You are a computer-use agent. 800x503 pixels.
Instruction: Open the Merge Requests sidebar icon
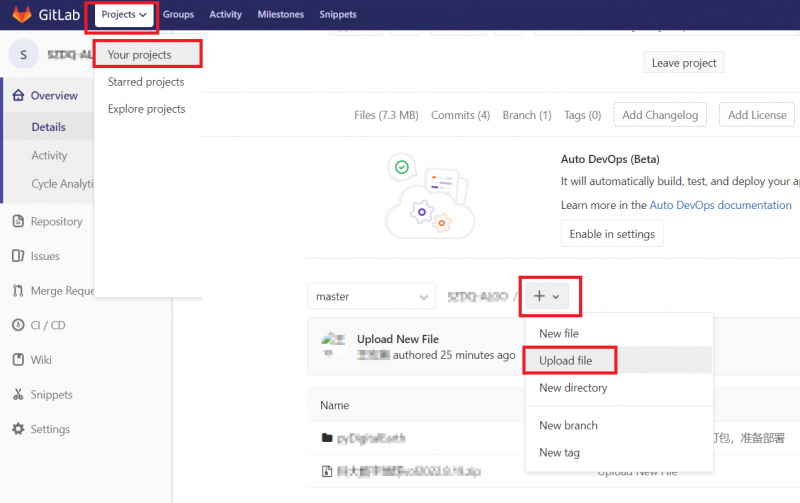[x=18, y=291]
